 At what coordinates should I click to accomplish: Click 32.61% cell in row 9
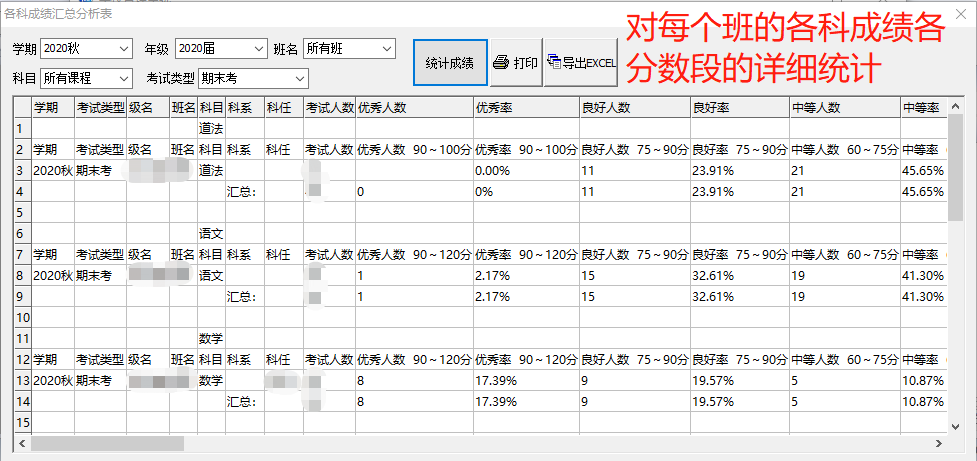coord(740,297)
